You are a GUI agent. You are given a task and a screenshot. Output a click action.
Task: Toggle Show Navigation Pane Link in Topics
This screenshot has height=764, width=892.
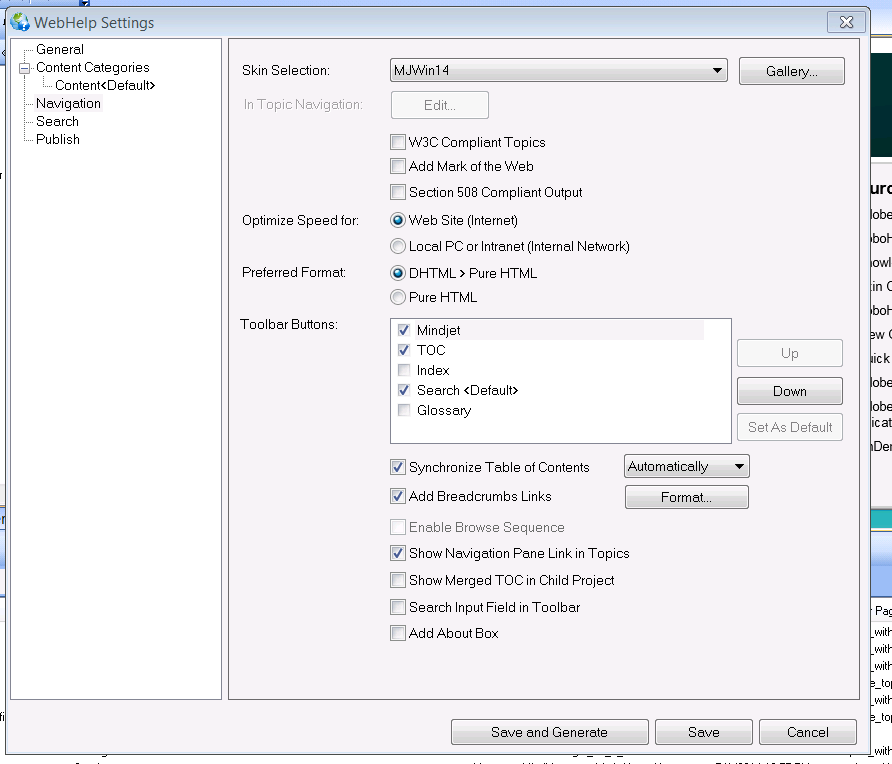coord(398,553)
